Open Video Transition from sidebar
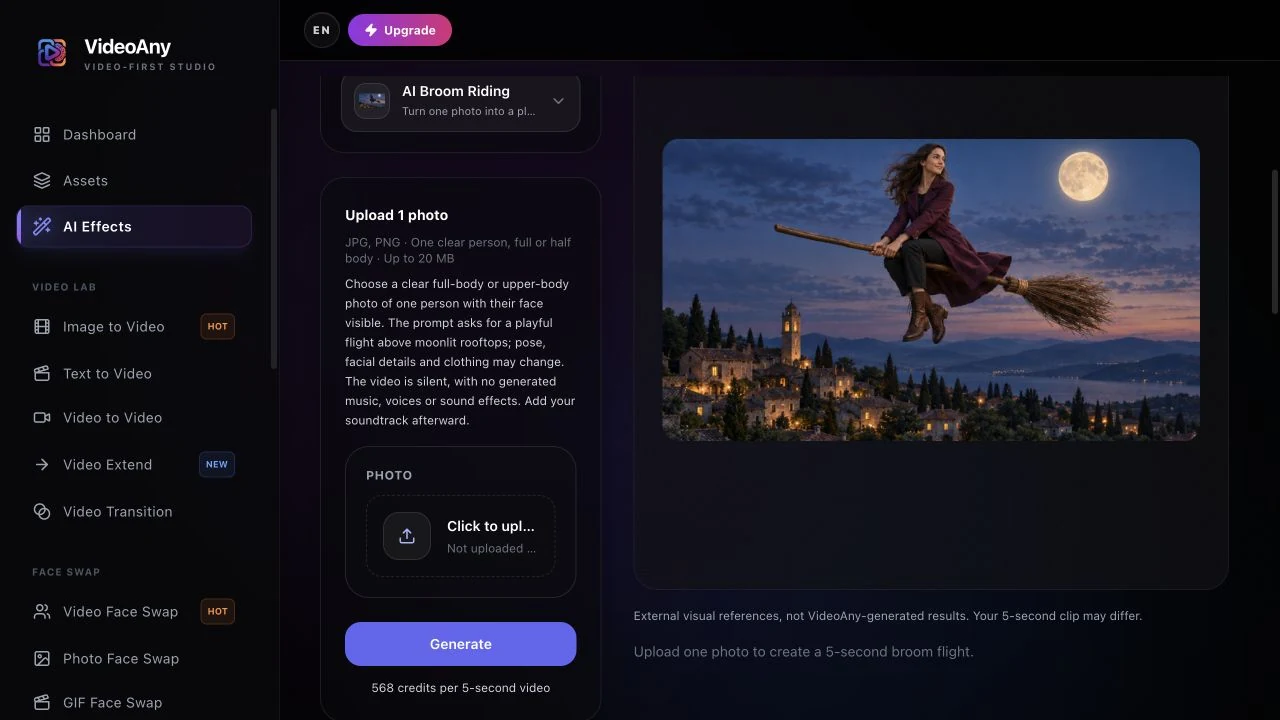Viewport: 1280px width, 720px height. coord(134,512)
